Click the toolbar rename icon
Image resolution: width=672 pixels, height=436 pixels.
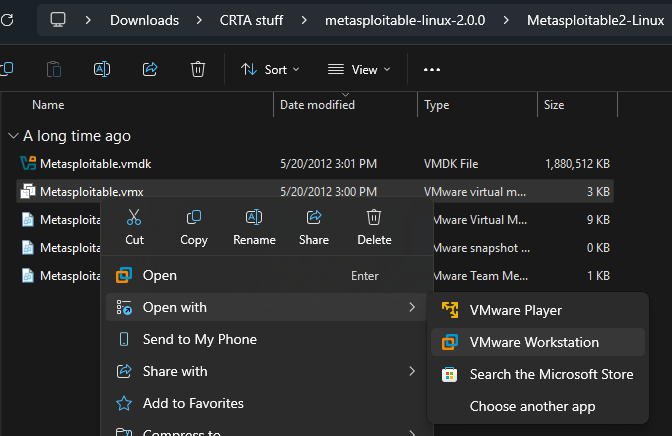pos(101,69)
